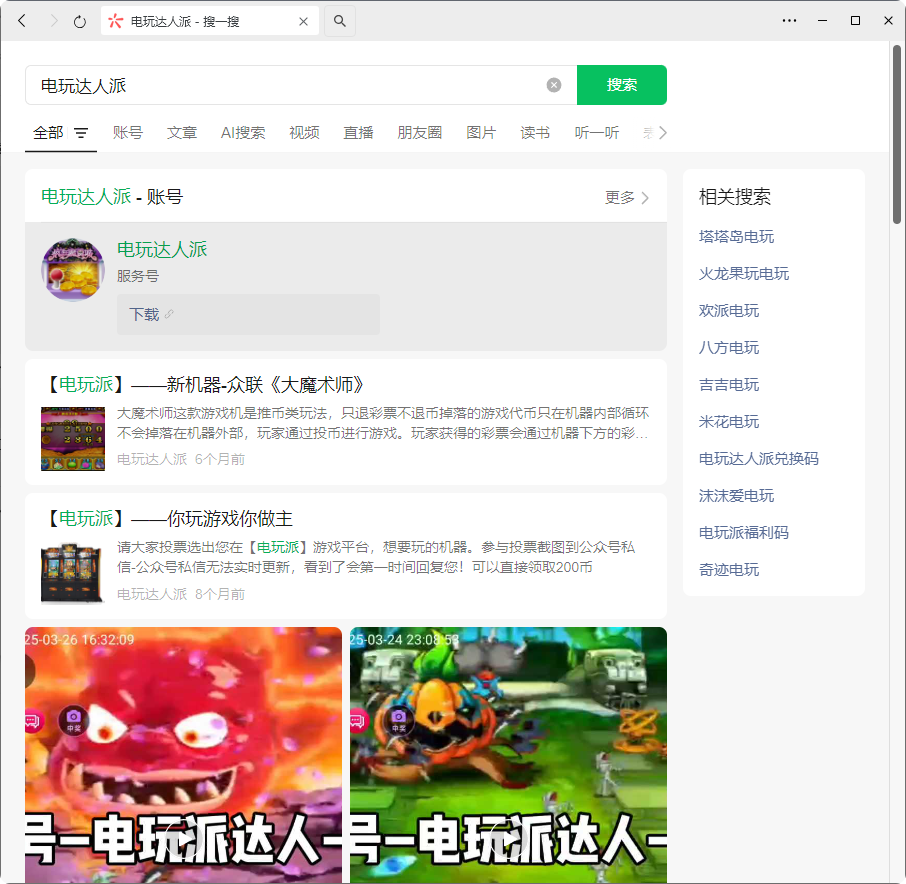Image resolution: width=906 pixels, height=884 pixels.
Task: Click the green 搜索 button
Action: [x=622, y=85]
